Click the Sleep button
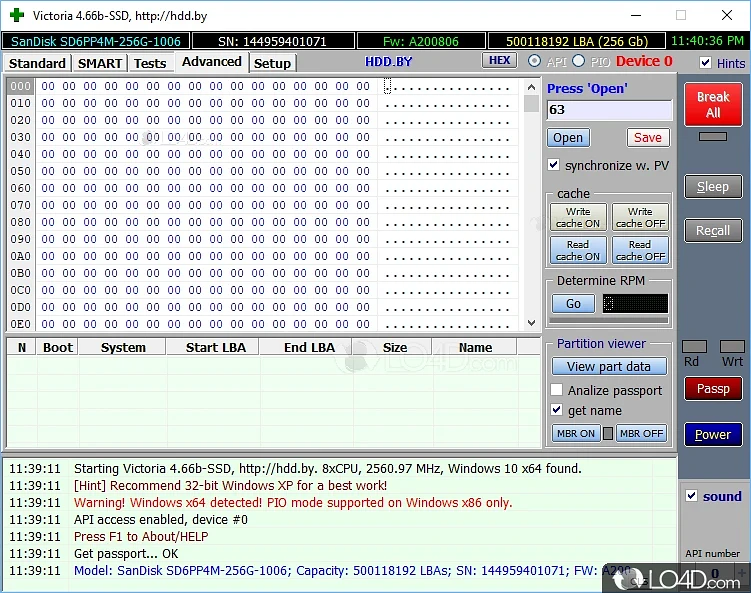The image size is (751, 593). (x=713, y=186)
